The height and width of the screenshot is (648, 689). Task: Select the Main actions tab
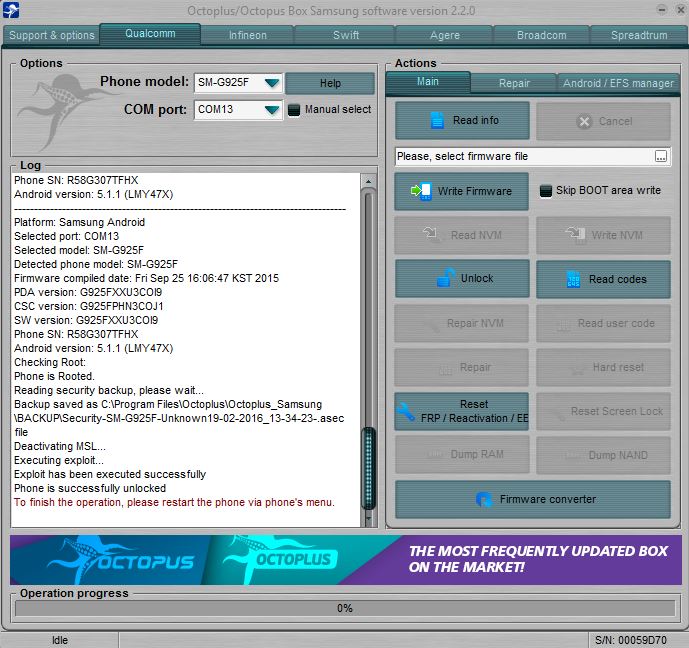point(428,82)
